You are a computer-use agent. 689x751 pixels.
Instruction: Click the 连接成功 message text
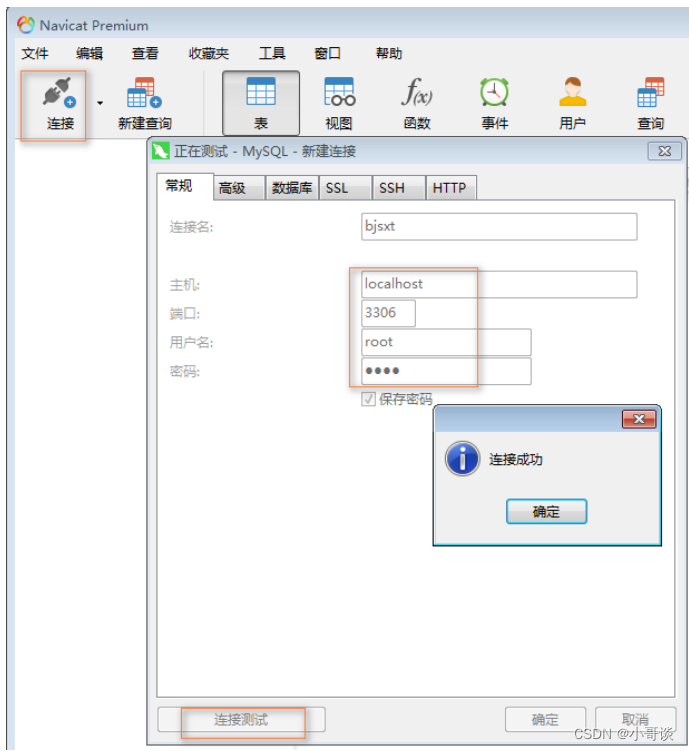coord(516,459)
